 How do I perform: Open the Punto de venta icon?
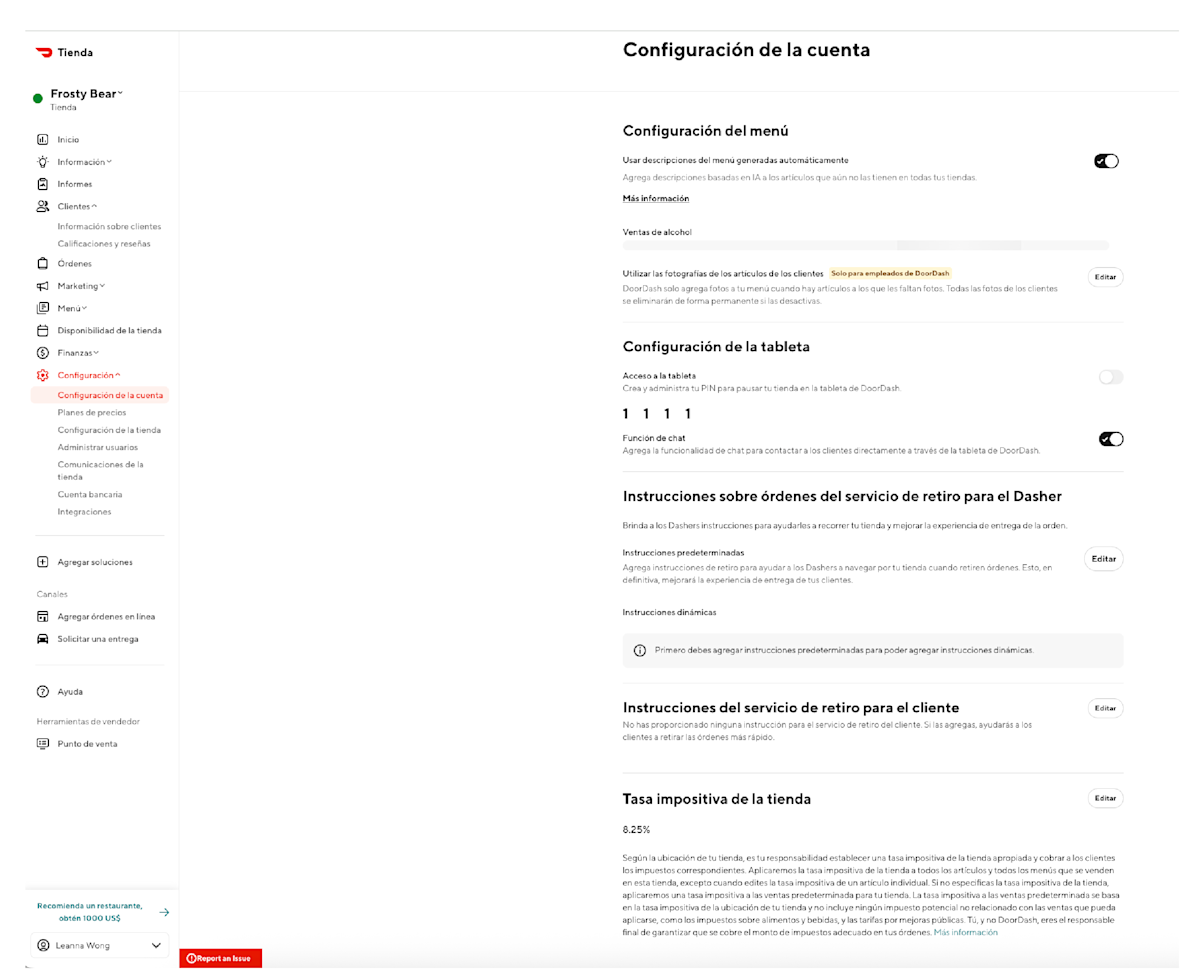pyautogui.click(x=42, y=743)
